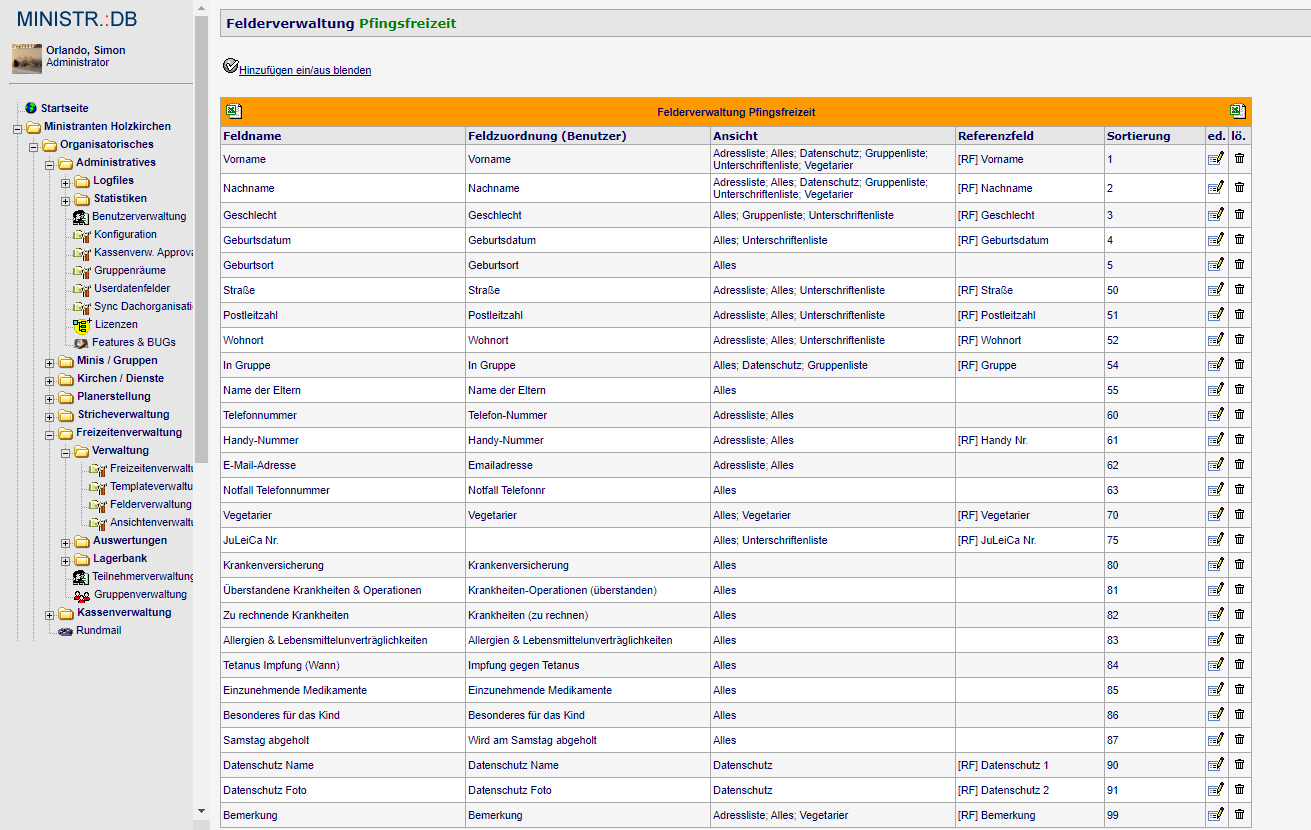This screenshot has height=830, width=1311.
Task: Edit the Geburtsort field row
Action: point(1216,264)
